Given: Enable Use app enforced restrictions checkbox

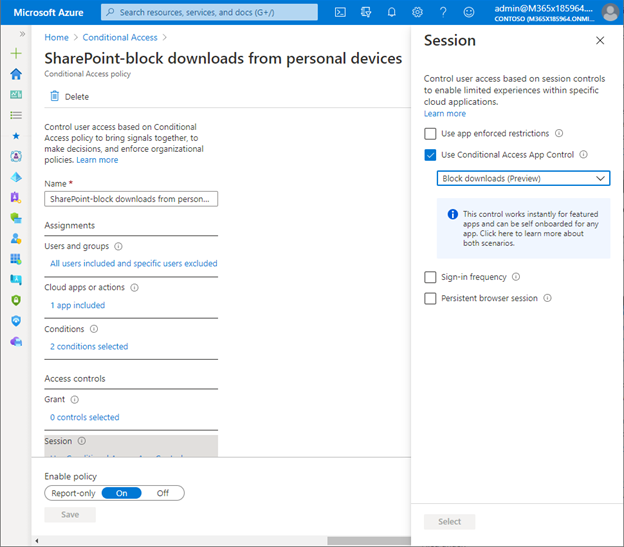Looking at the screenshot, I should (x=430, y=134).
